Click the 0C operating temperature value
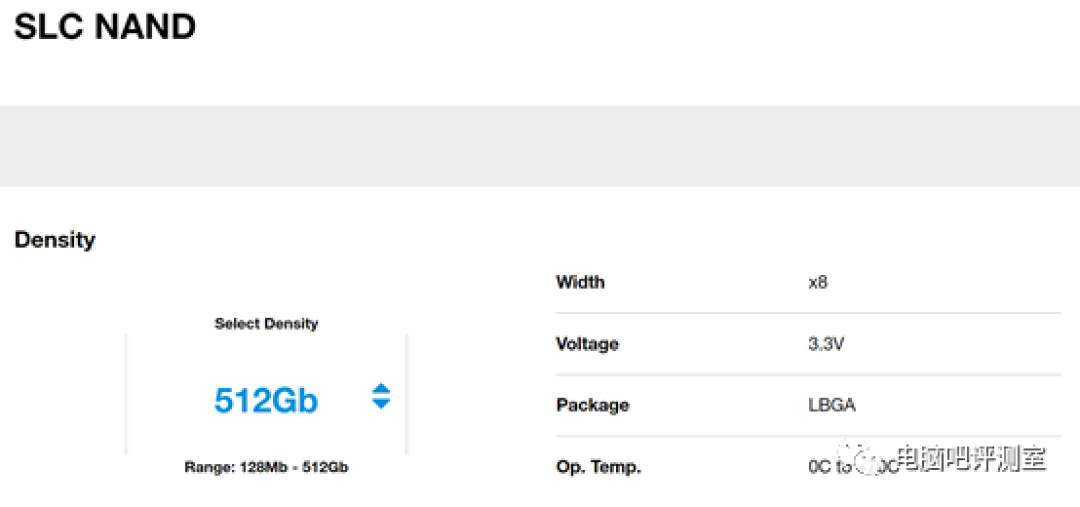This screenshot has height=507, width=1080. coord(820,467)
